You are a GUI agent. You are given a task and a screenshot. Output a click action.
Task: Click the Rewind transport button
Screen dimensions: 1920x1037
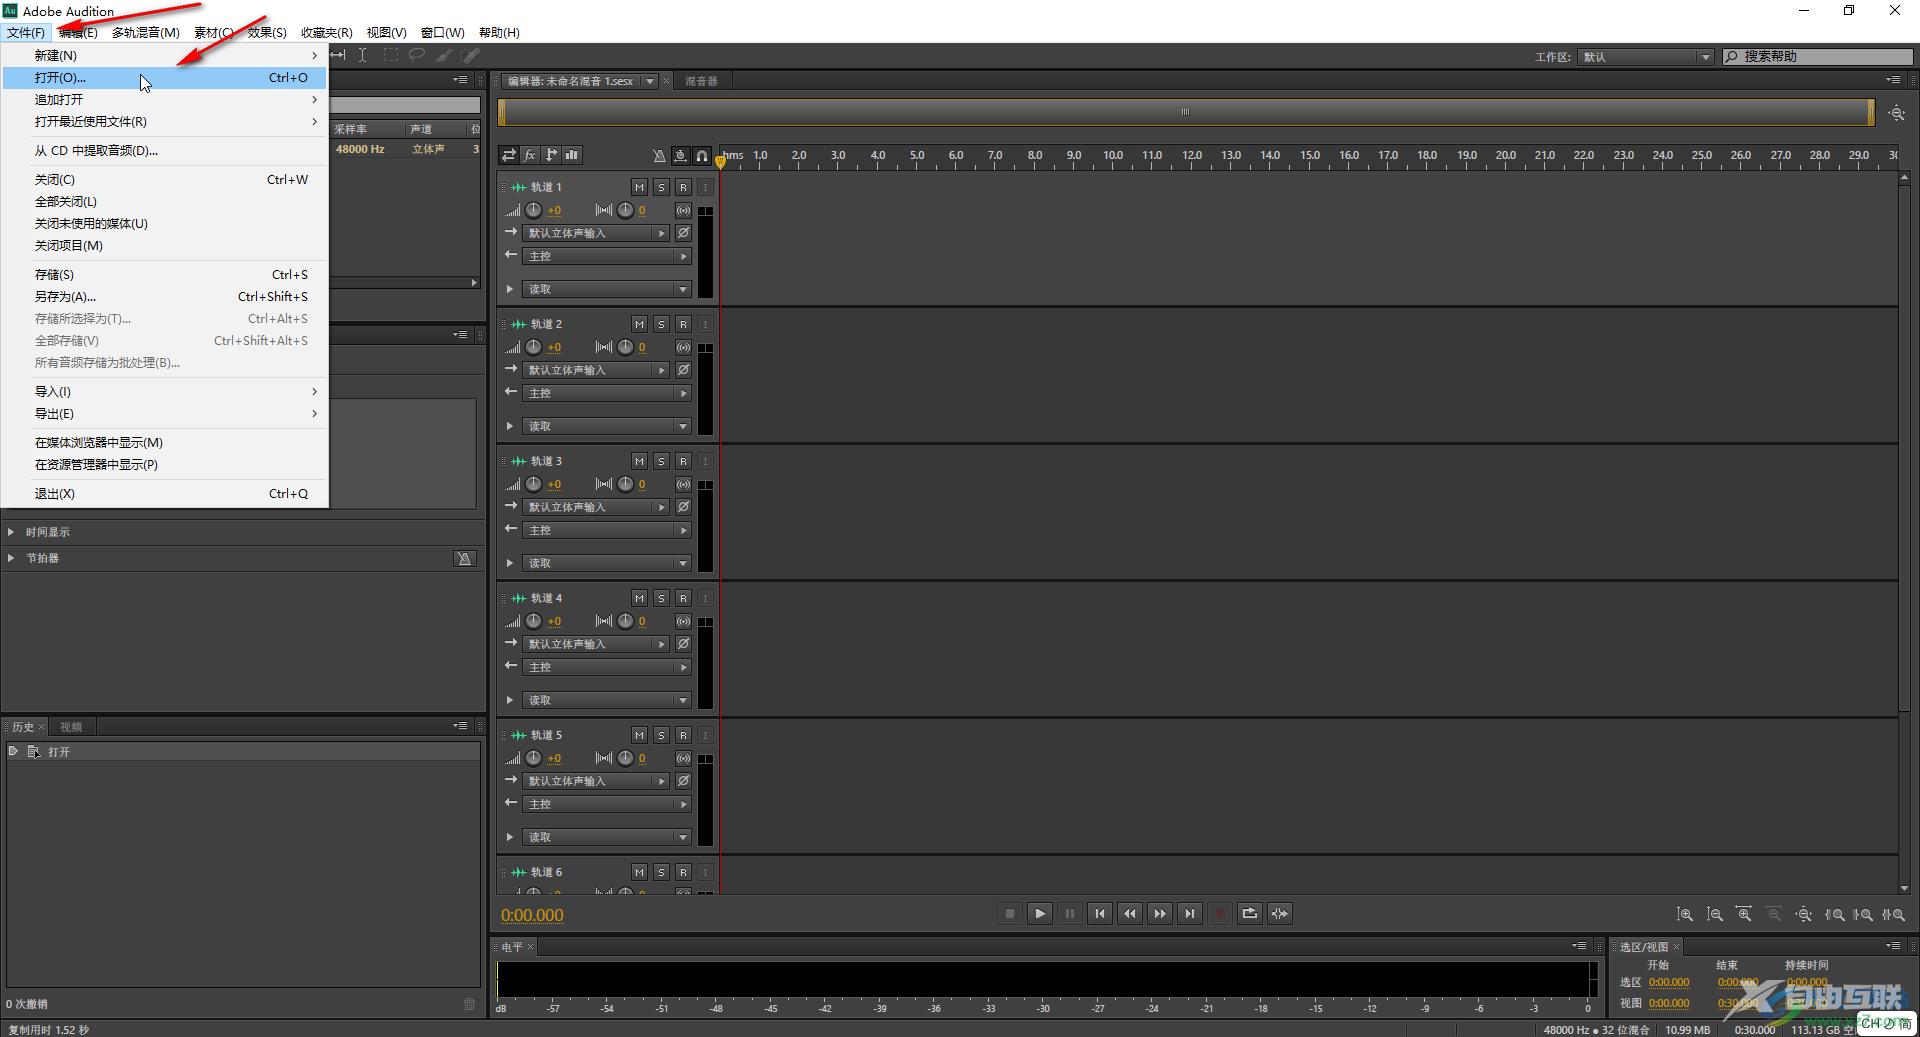[1130, 913]
